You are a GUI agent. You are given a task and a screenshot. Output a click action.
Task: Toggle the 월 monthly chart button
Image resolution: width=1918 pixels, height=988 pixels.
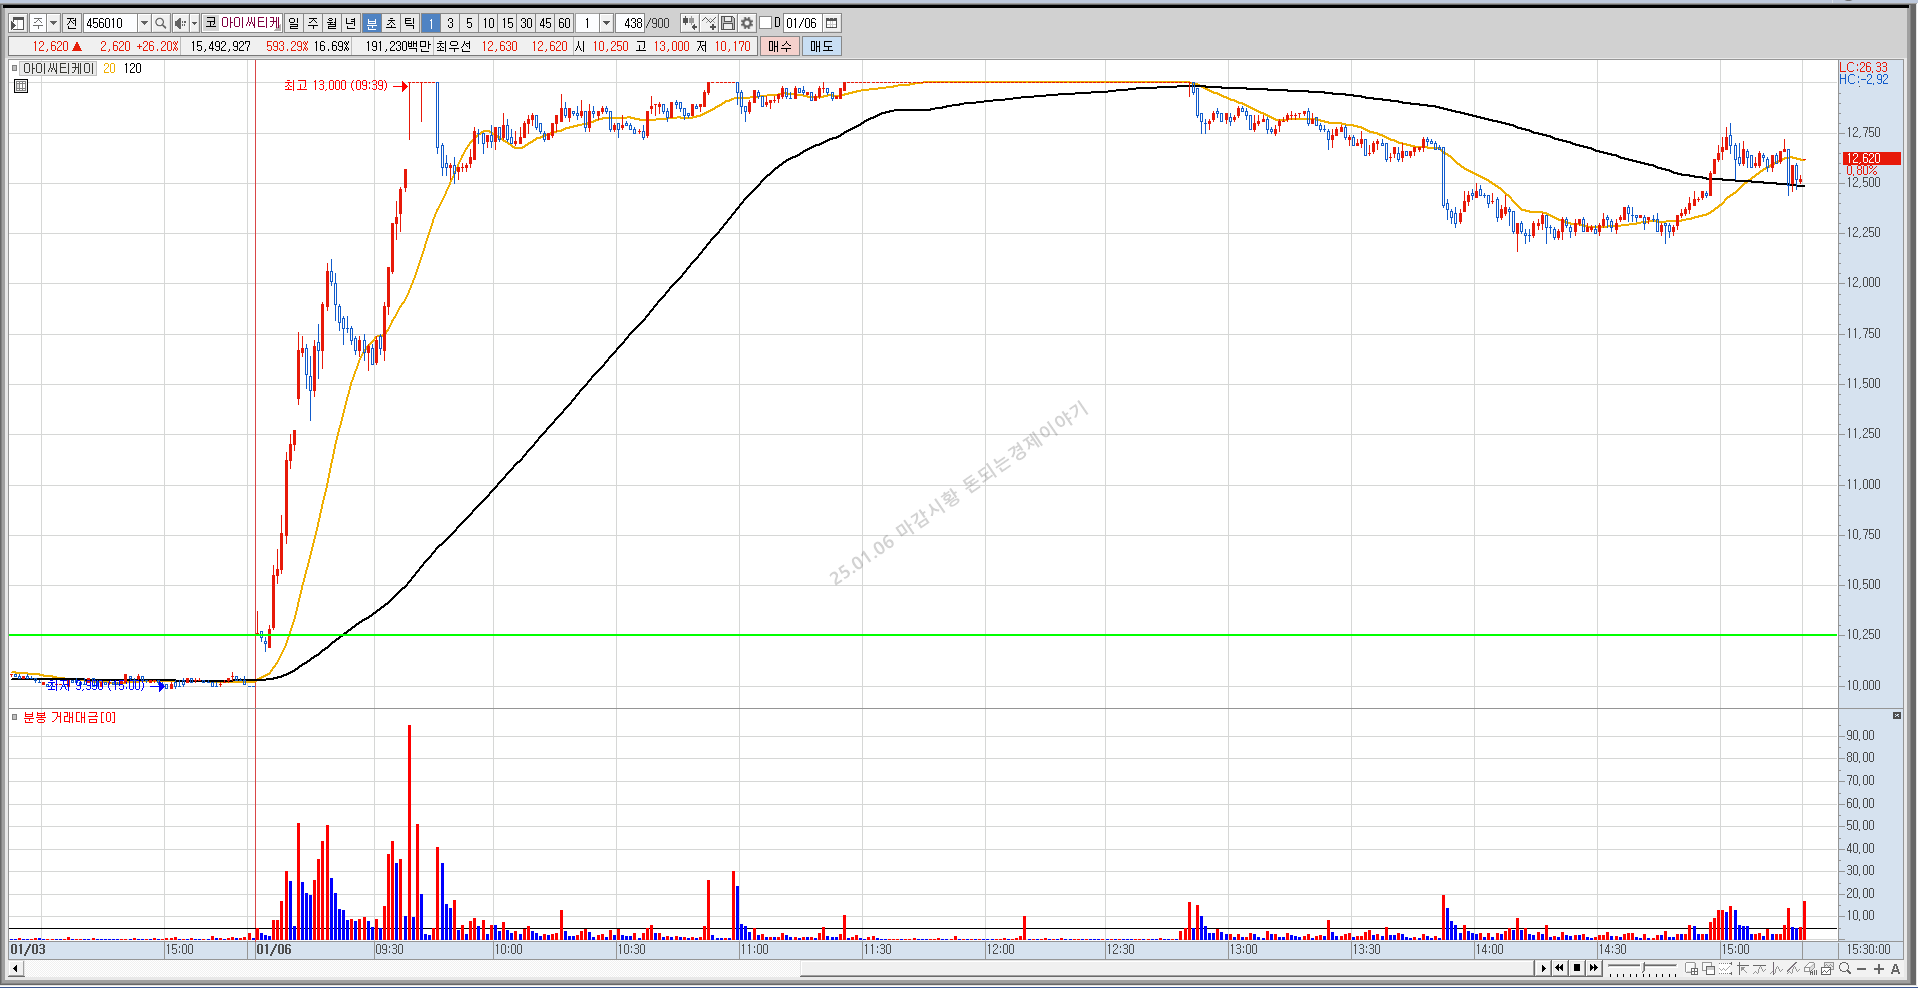click(x=331, y=23)
